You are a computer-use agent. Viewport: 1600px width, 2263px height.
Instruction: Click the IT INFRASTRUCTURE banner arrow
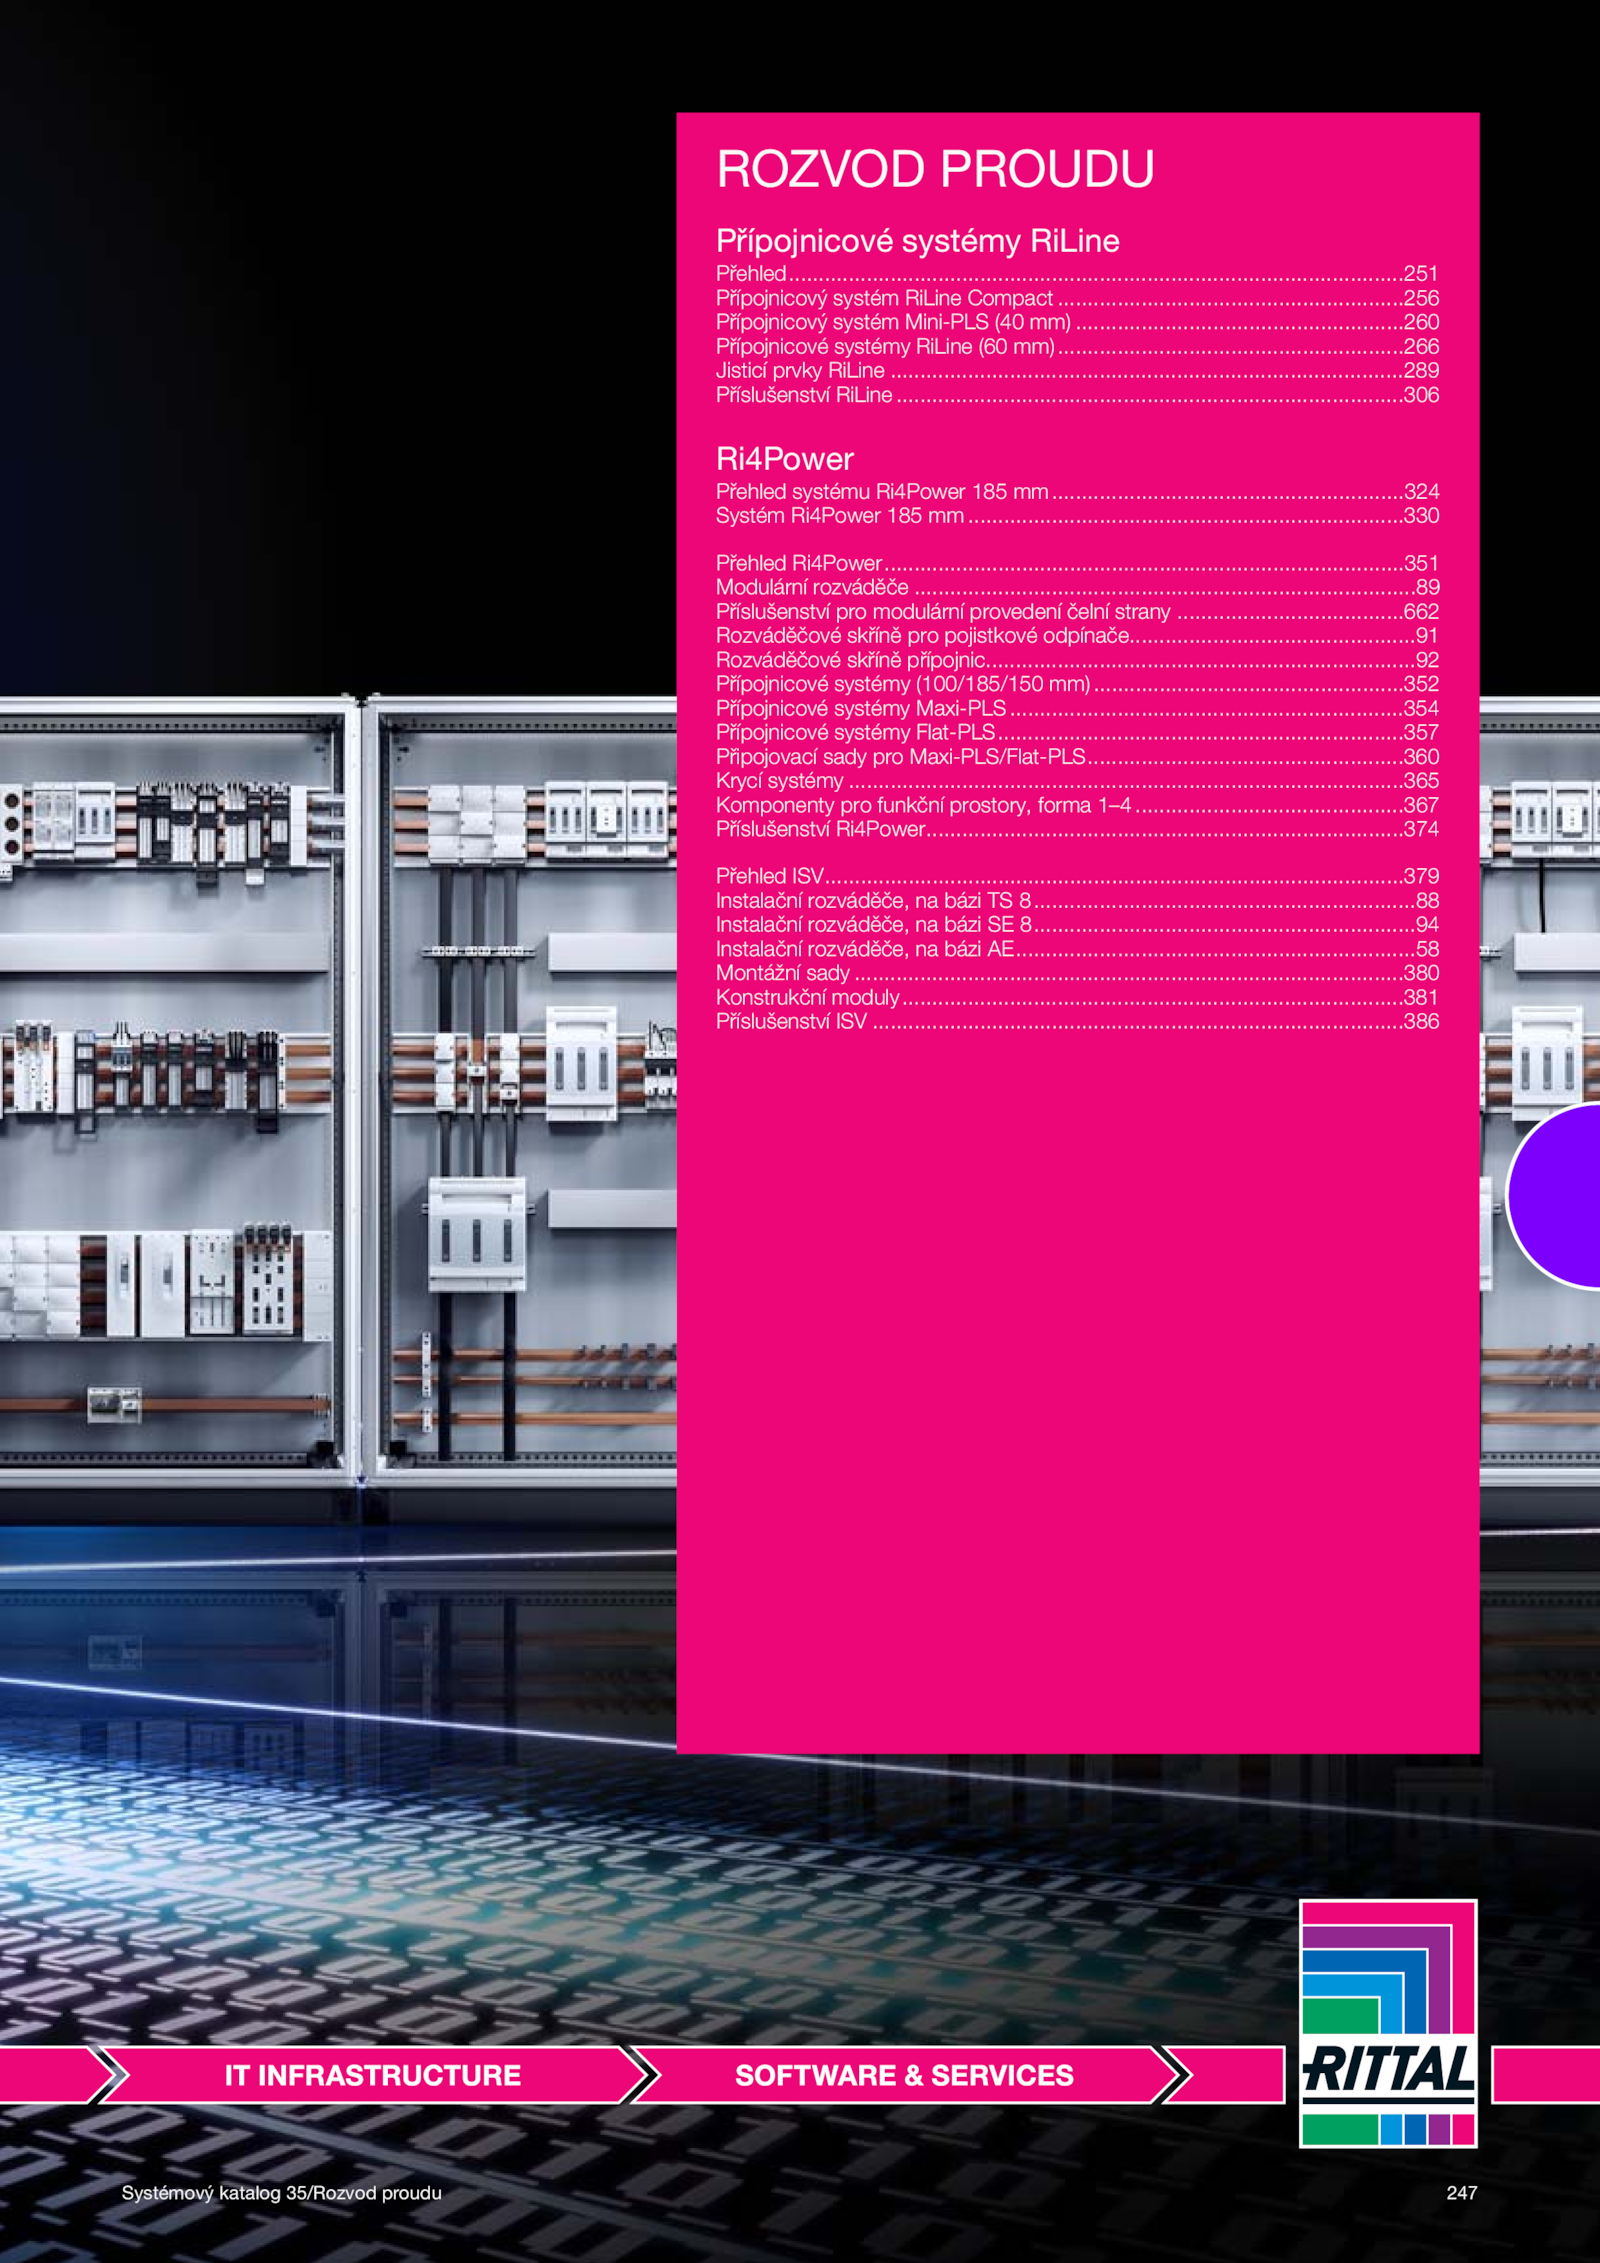(372, 2075)
